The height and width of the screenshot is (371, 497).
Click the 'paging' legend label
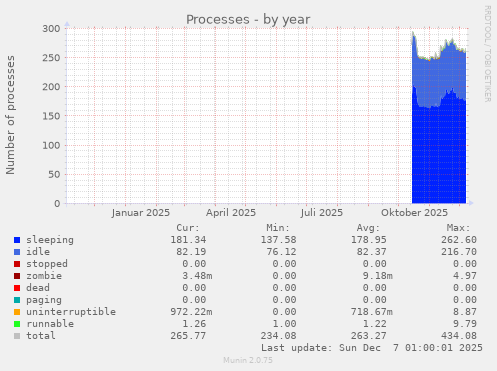[x=44, y=300]
